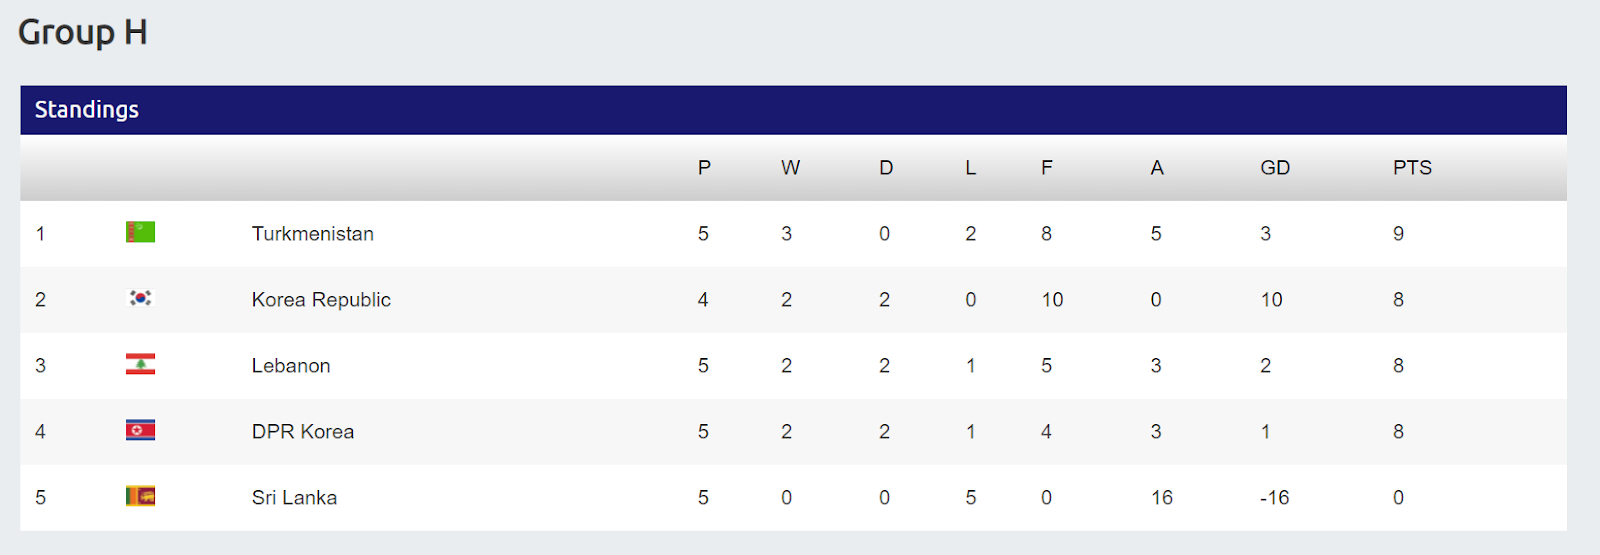The width and height of the screenshot is (1600, 555).
Task: Click Korea Republic's goals for value
Action: [1052, 299]
